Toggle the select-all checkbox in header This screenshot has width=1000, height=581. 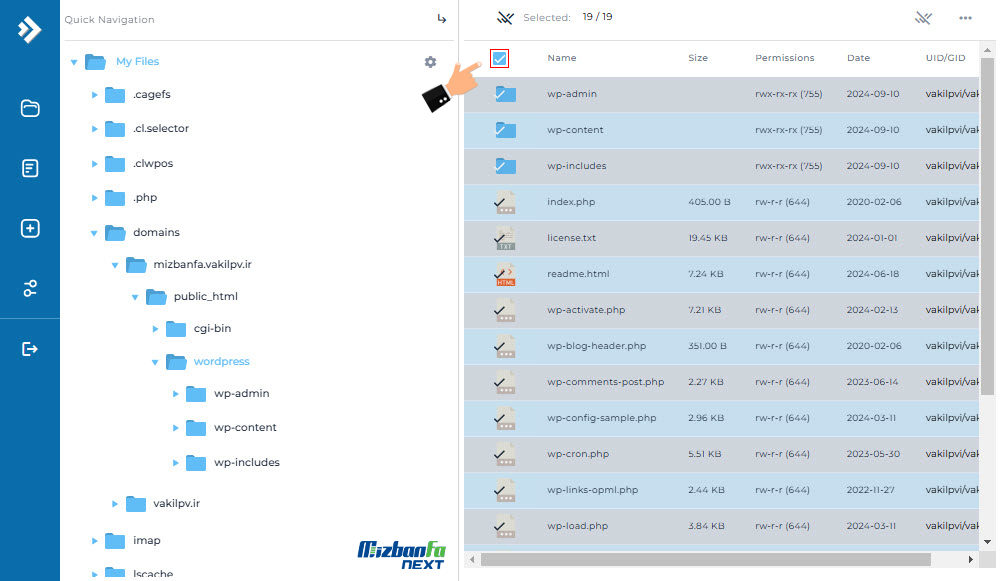[x=499, y=59]
